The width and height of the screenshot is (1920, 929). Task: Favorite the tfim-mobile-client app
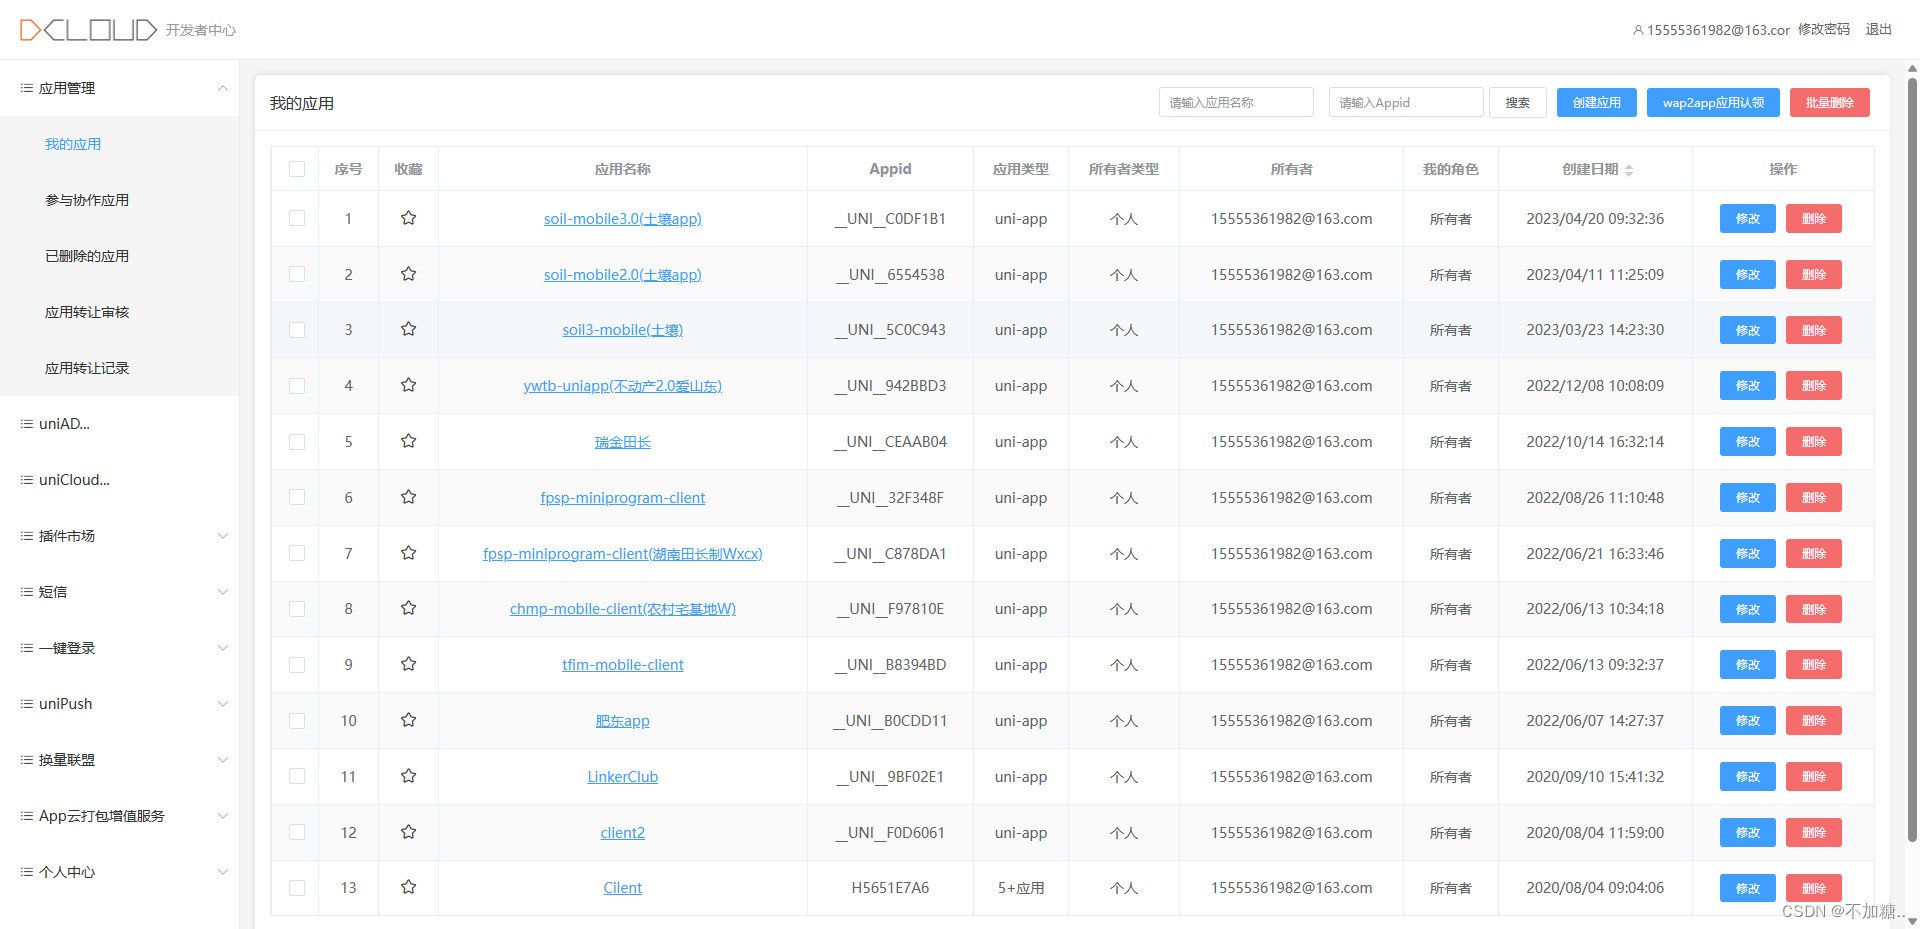(x=408, y=664)
